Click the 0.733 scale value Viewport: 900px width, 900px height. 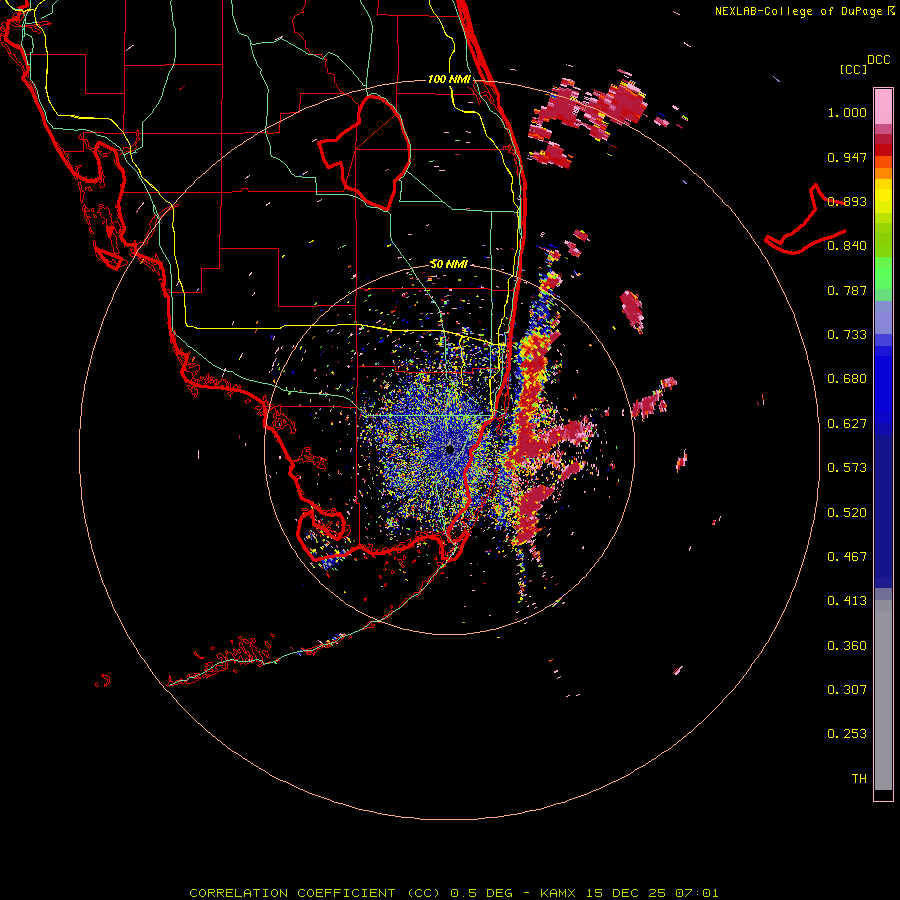point(847,335)
